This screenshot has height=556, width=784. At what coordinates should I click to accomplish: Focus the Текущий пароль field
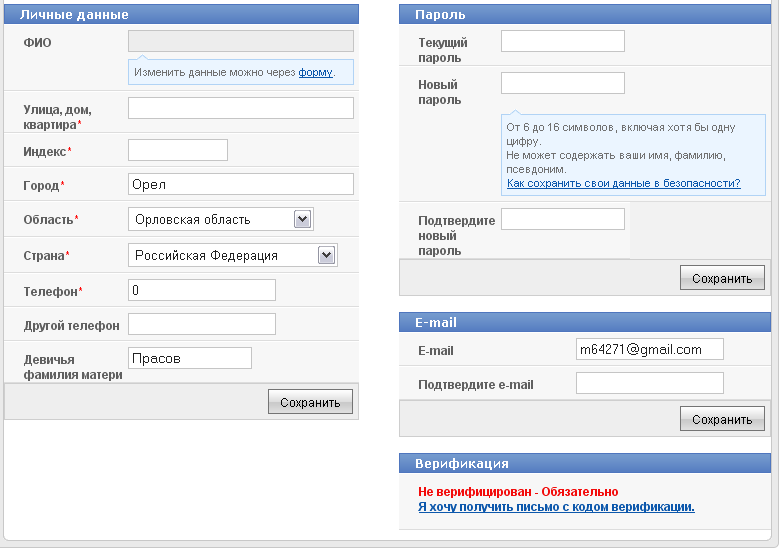(x=562, y=41)
